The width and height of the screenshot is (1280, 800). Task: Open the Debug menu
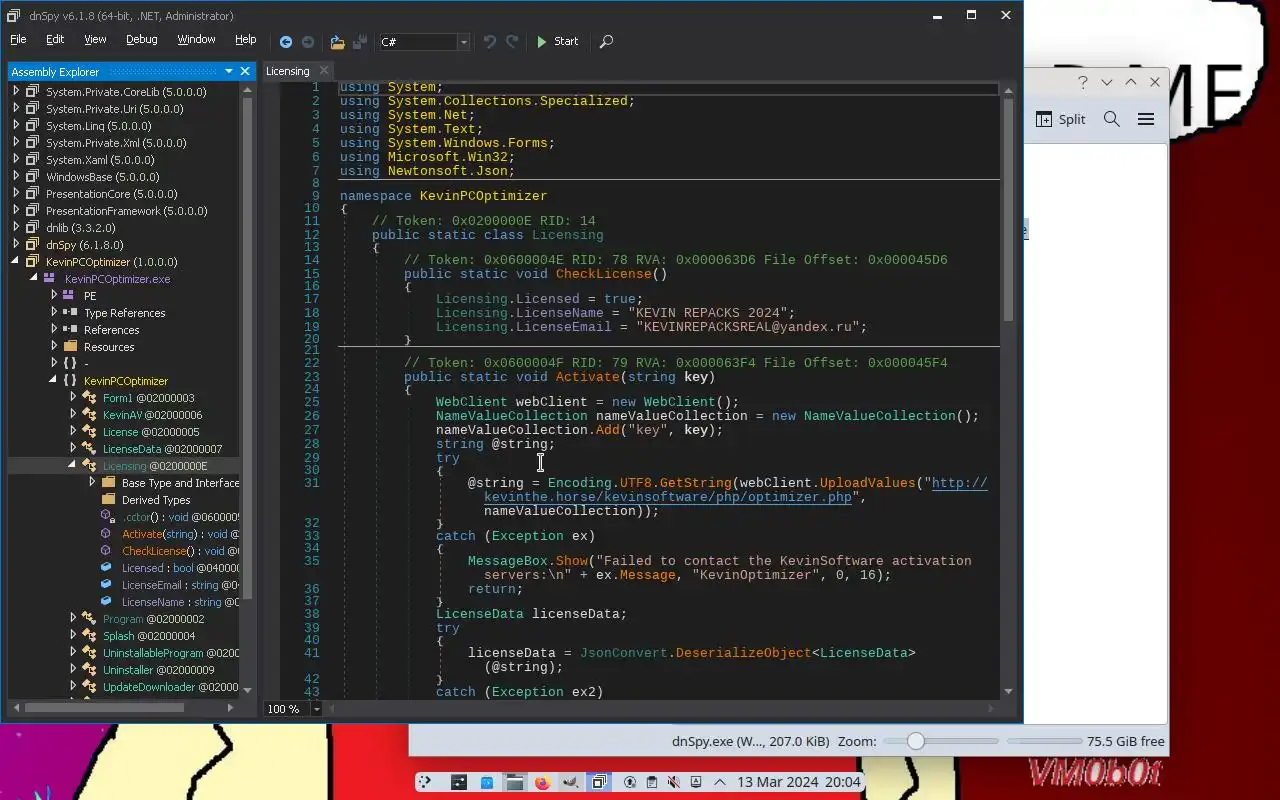(x=141, y=40)
